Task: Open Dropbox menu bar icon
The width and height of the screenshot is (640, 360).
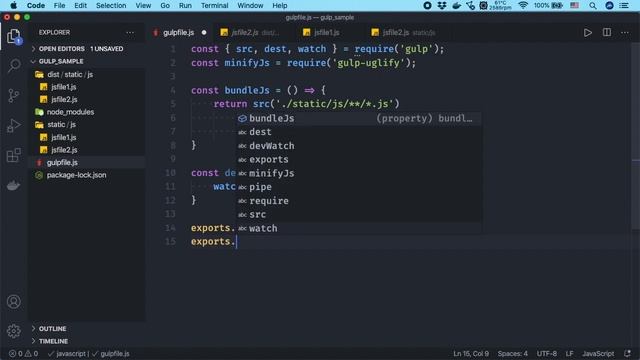Action: 442,5
